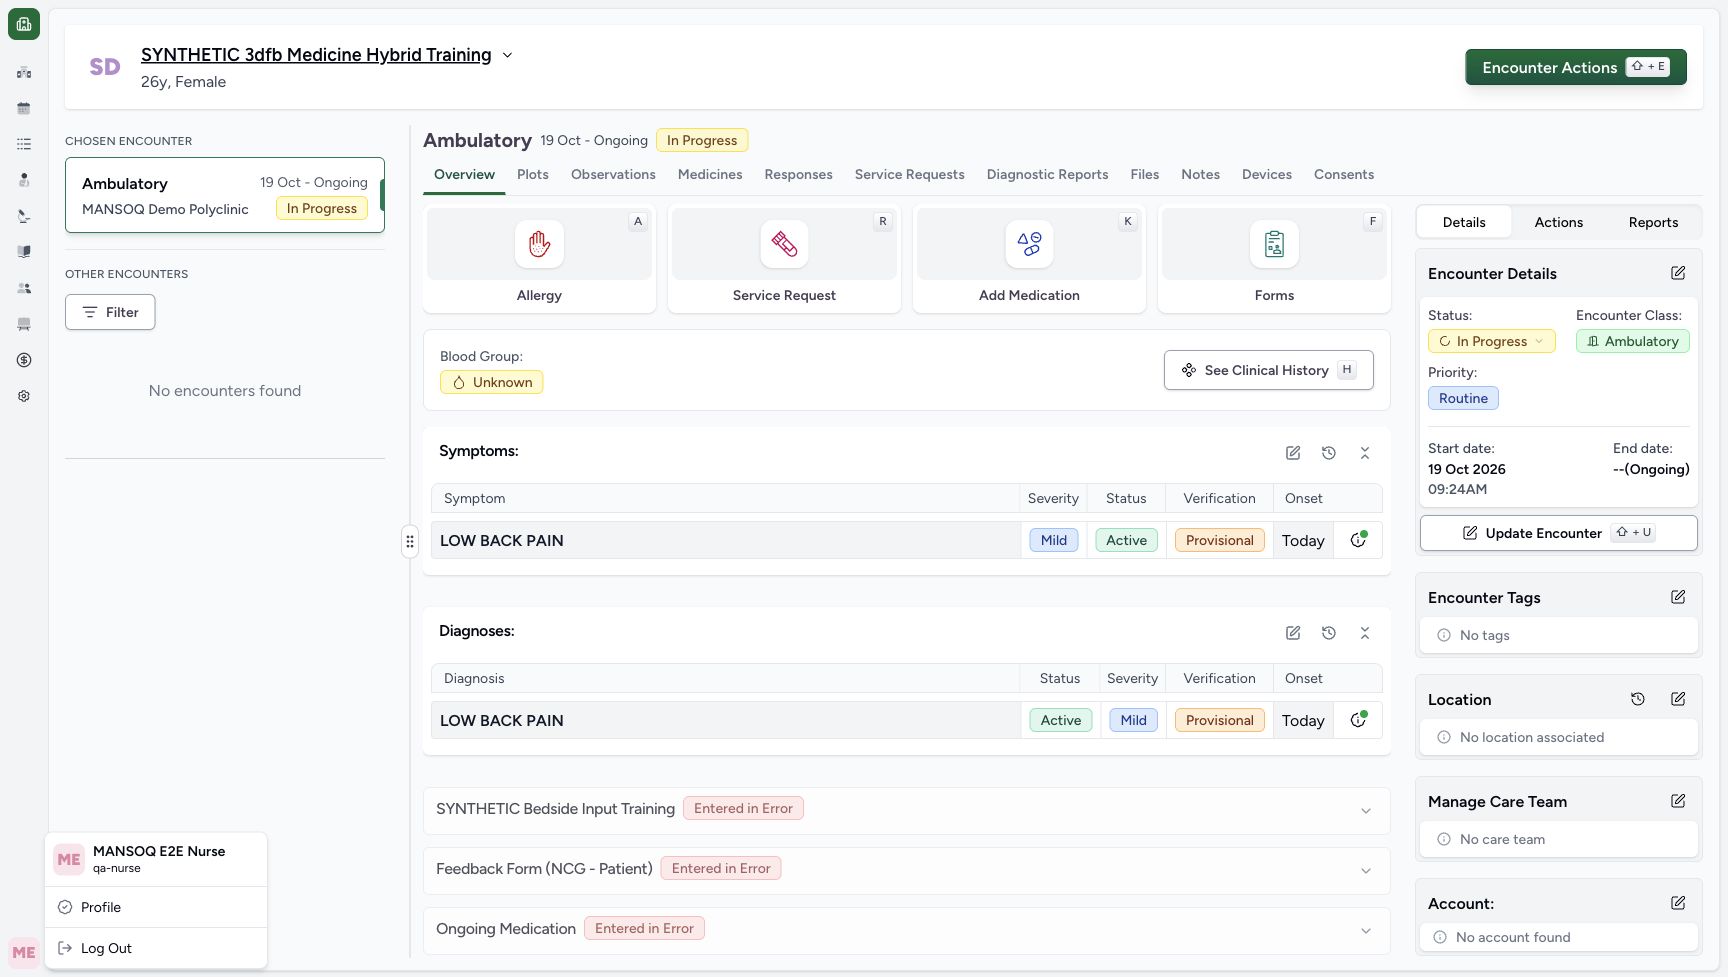Viewport: 1728px width, 977px height.
Task: Switch to the Observations tab
Action: 613,174
